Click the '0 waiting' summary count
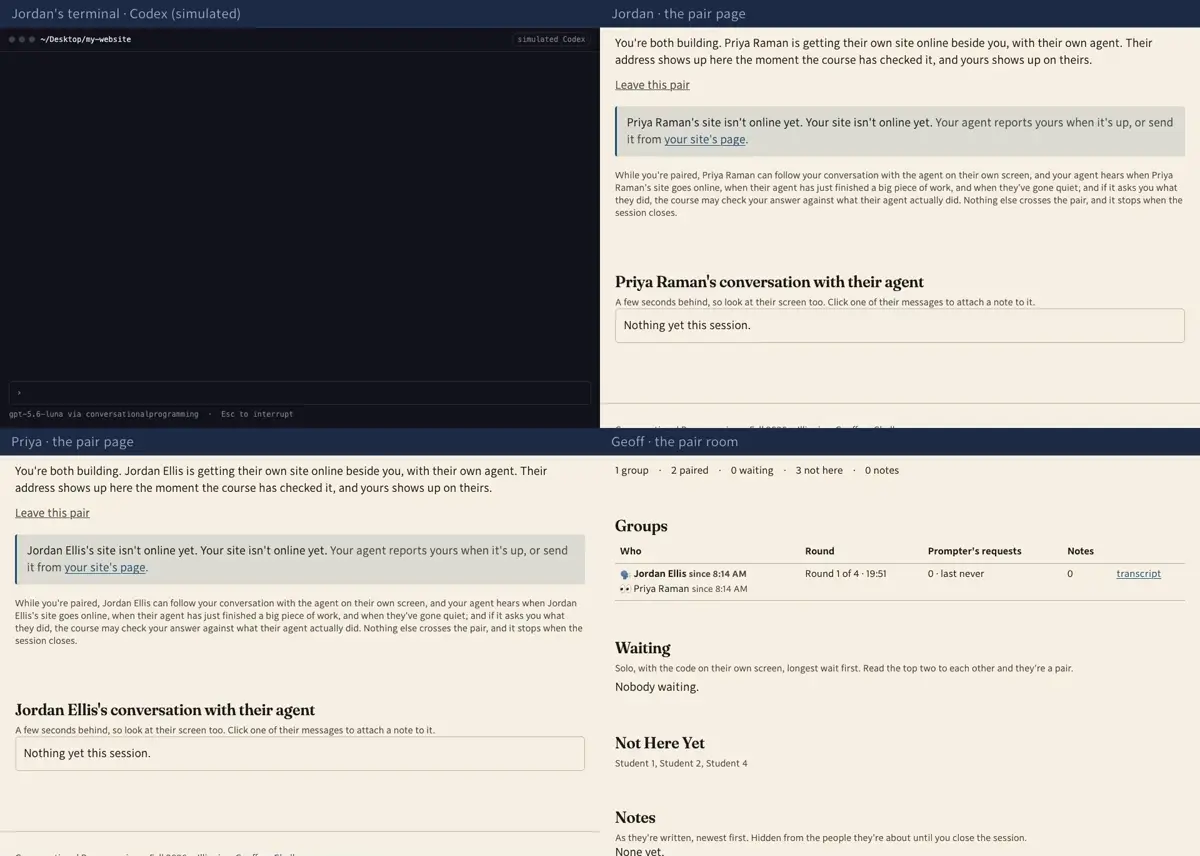1200x856 pixels. (752, 470)
